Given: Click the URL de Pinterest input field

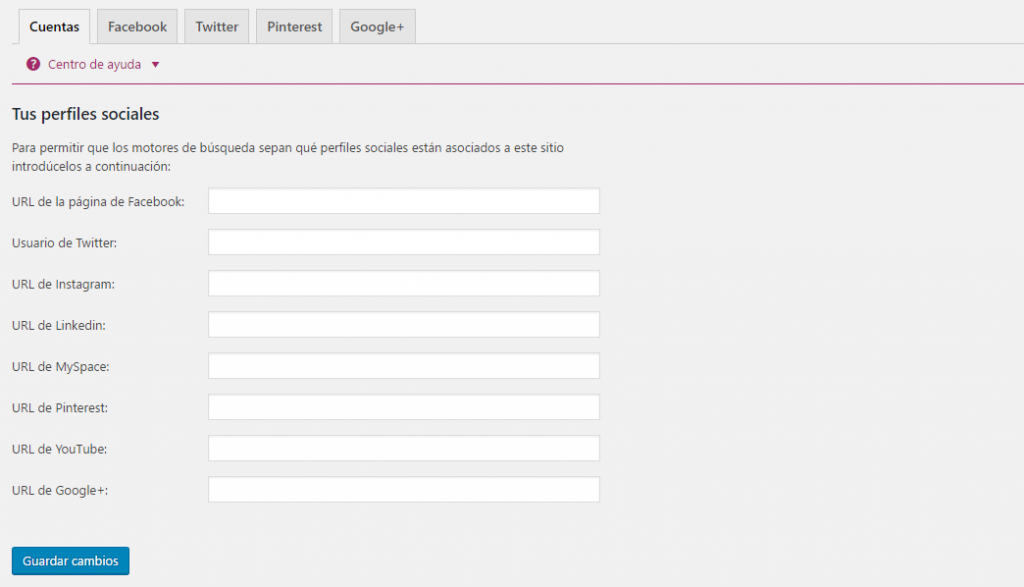Looking at the screenshot, I should click(x=403, y=407).
